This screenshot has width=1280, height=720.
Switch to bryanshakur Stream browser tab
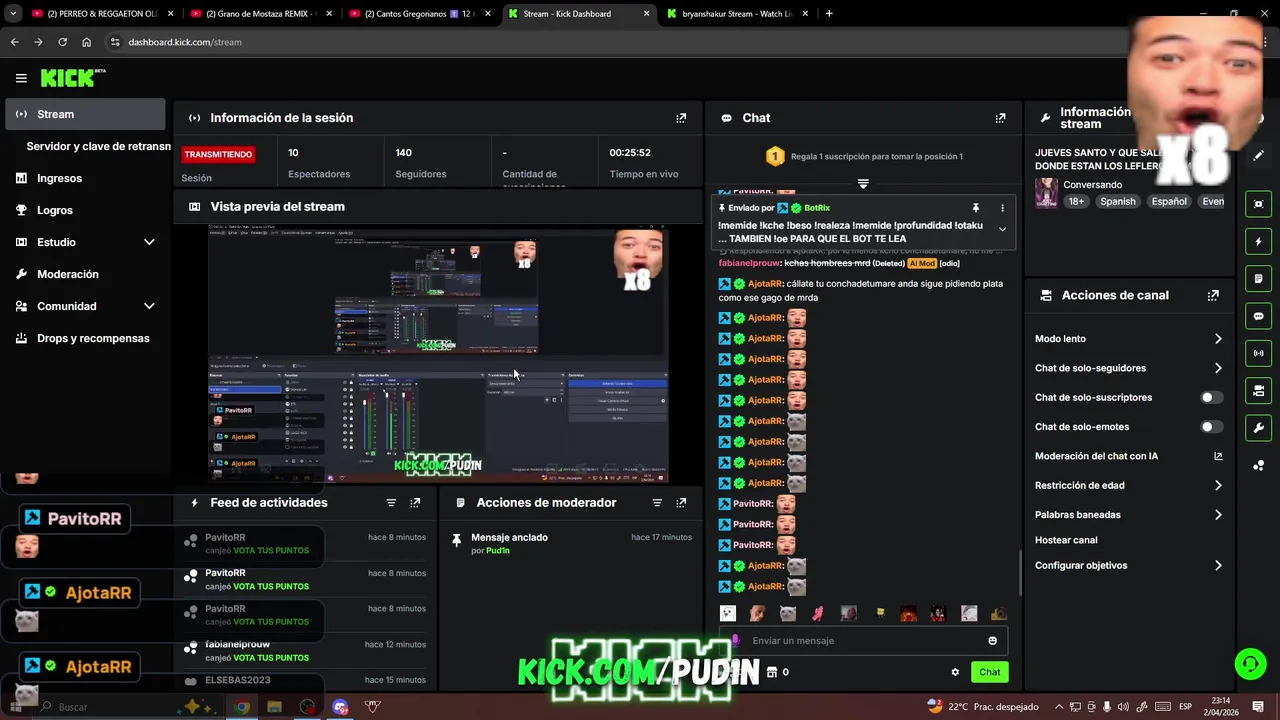click(736, 14)
